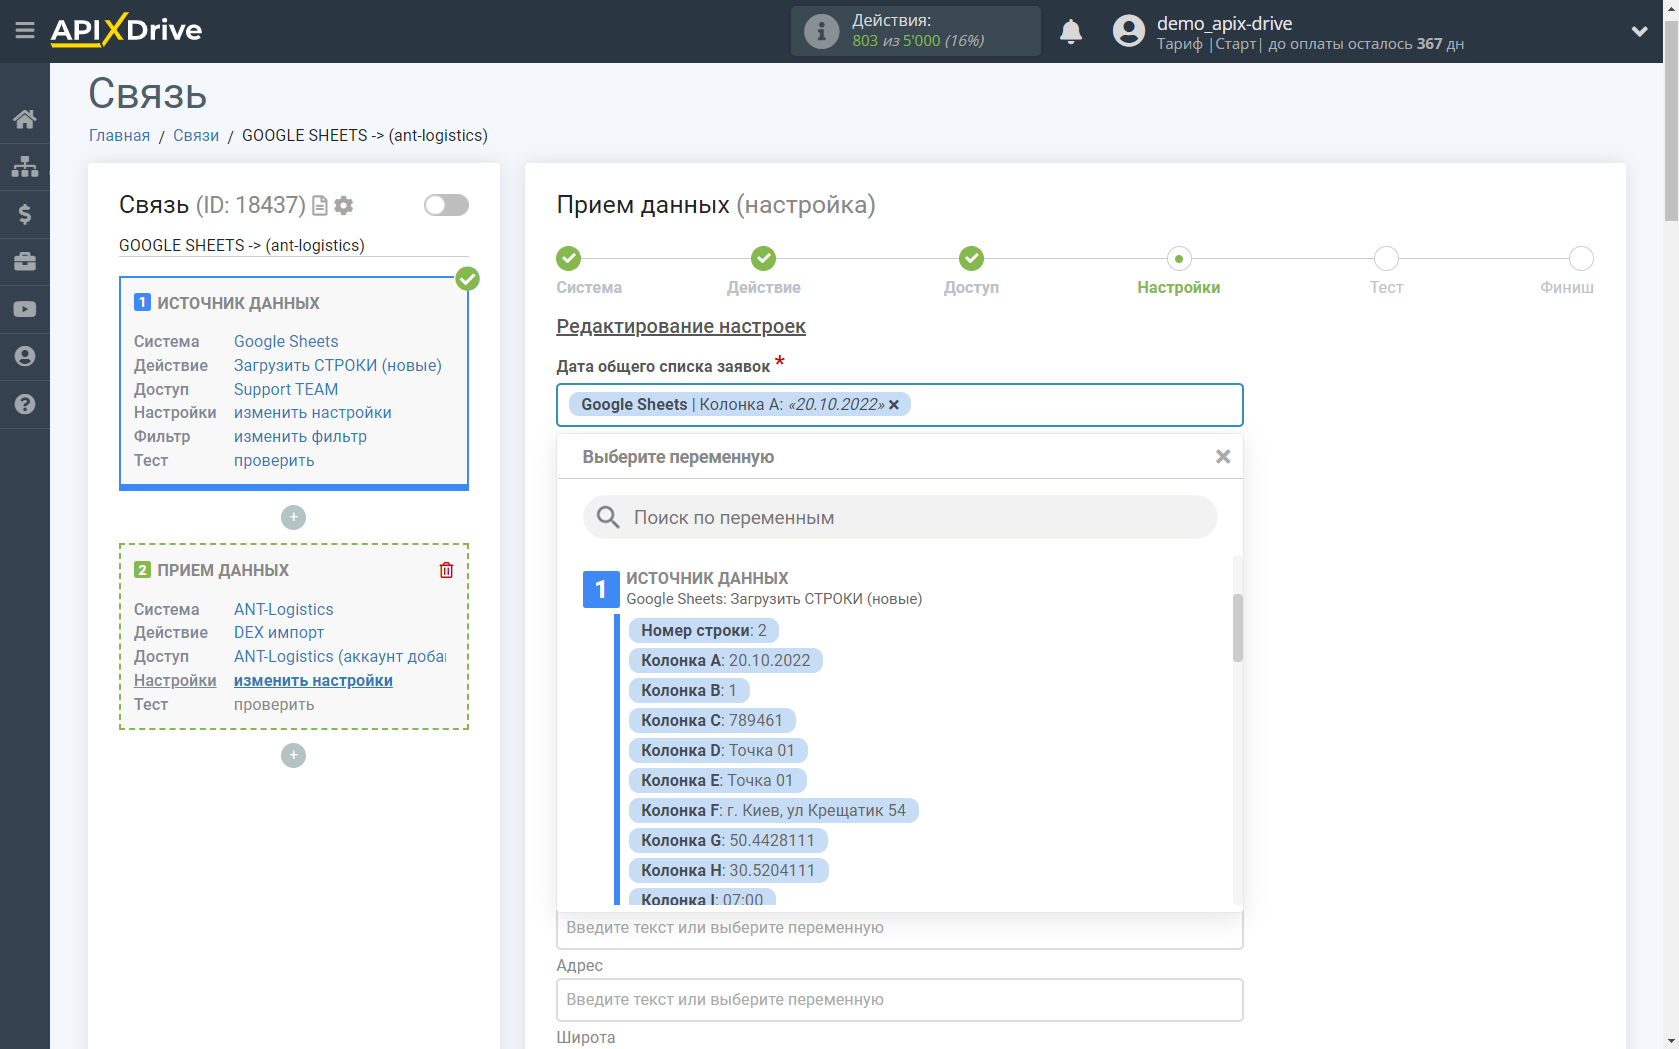Viewport: 1679px width, 1049px height.
Task: Select variable Колонка B: 1
Action: 689,691
